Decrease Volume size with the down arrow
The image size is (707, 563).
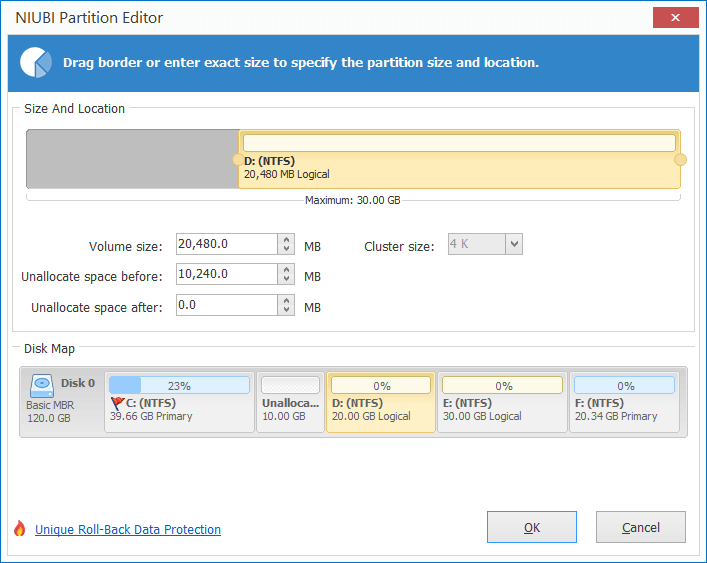pyautogui.click(x=286, y=249)
